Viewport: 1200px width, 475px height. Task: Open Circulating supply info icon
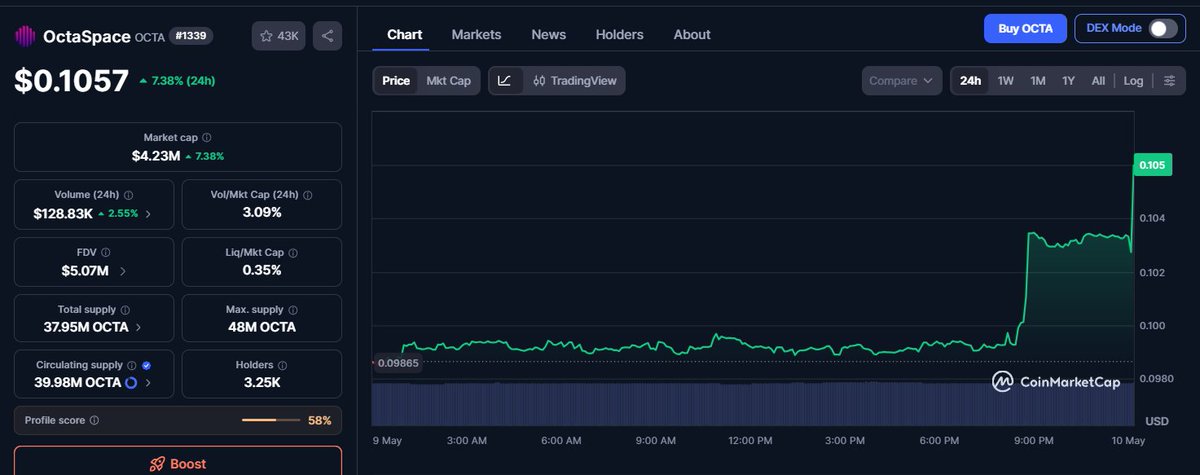click(x=133, y=366)
